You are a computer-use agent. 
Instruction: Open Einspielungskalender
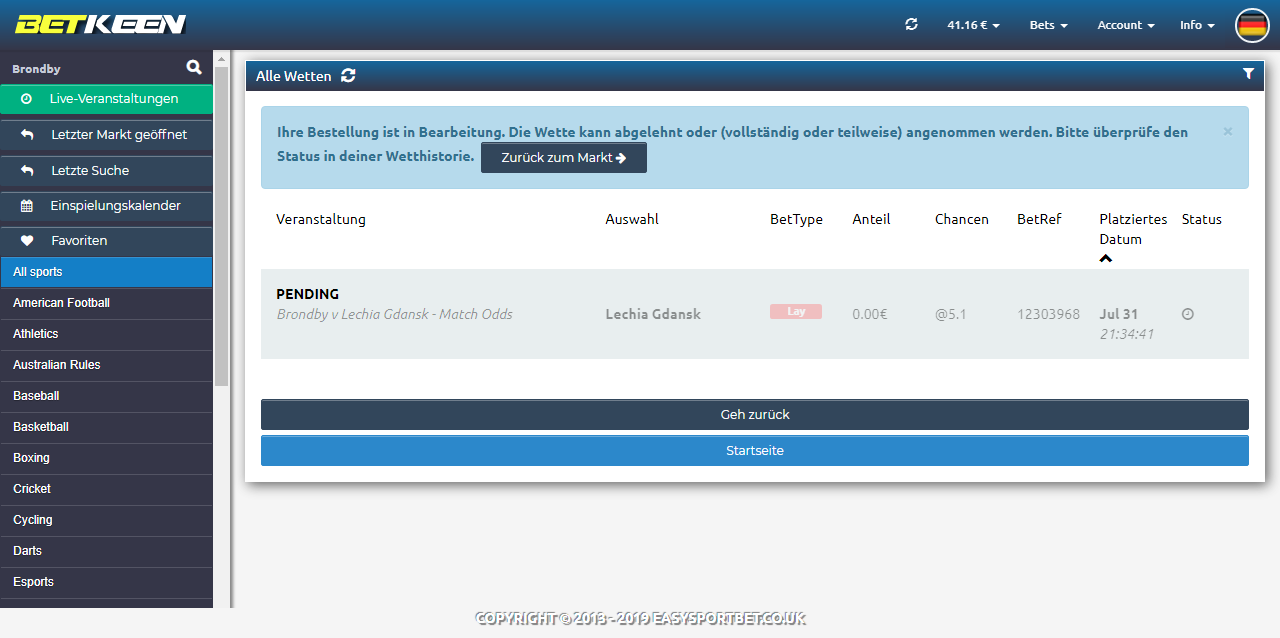106,206
